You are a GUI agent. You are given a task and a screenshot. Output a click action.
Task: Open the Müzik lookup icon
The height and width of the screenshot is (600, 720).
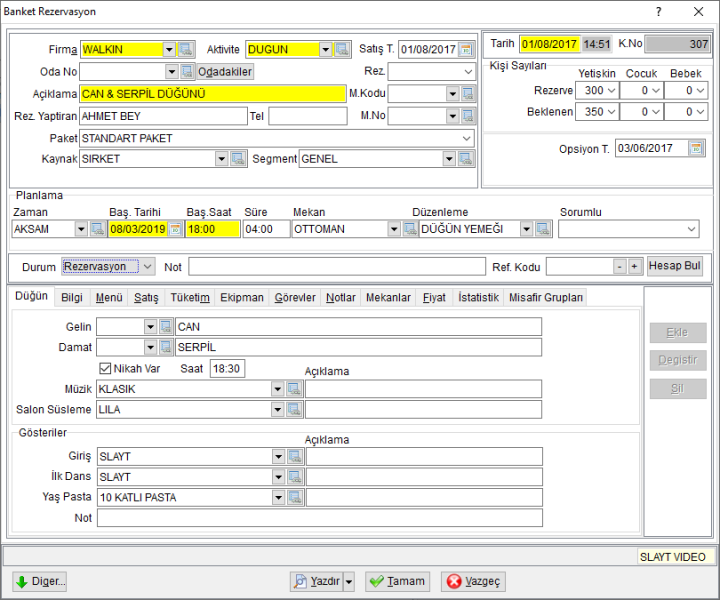(x=294, y=389)
